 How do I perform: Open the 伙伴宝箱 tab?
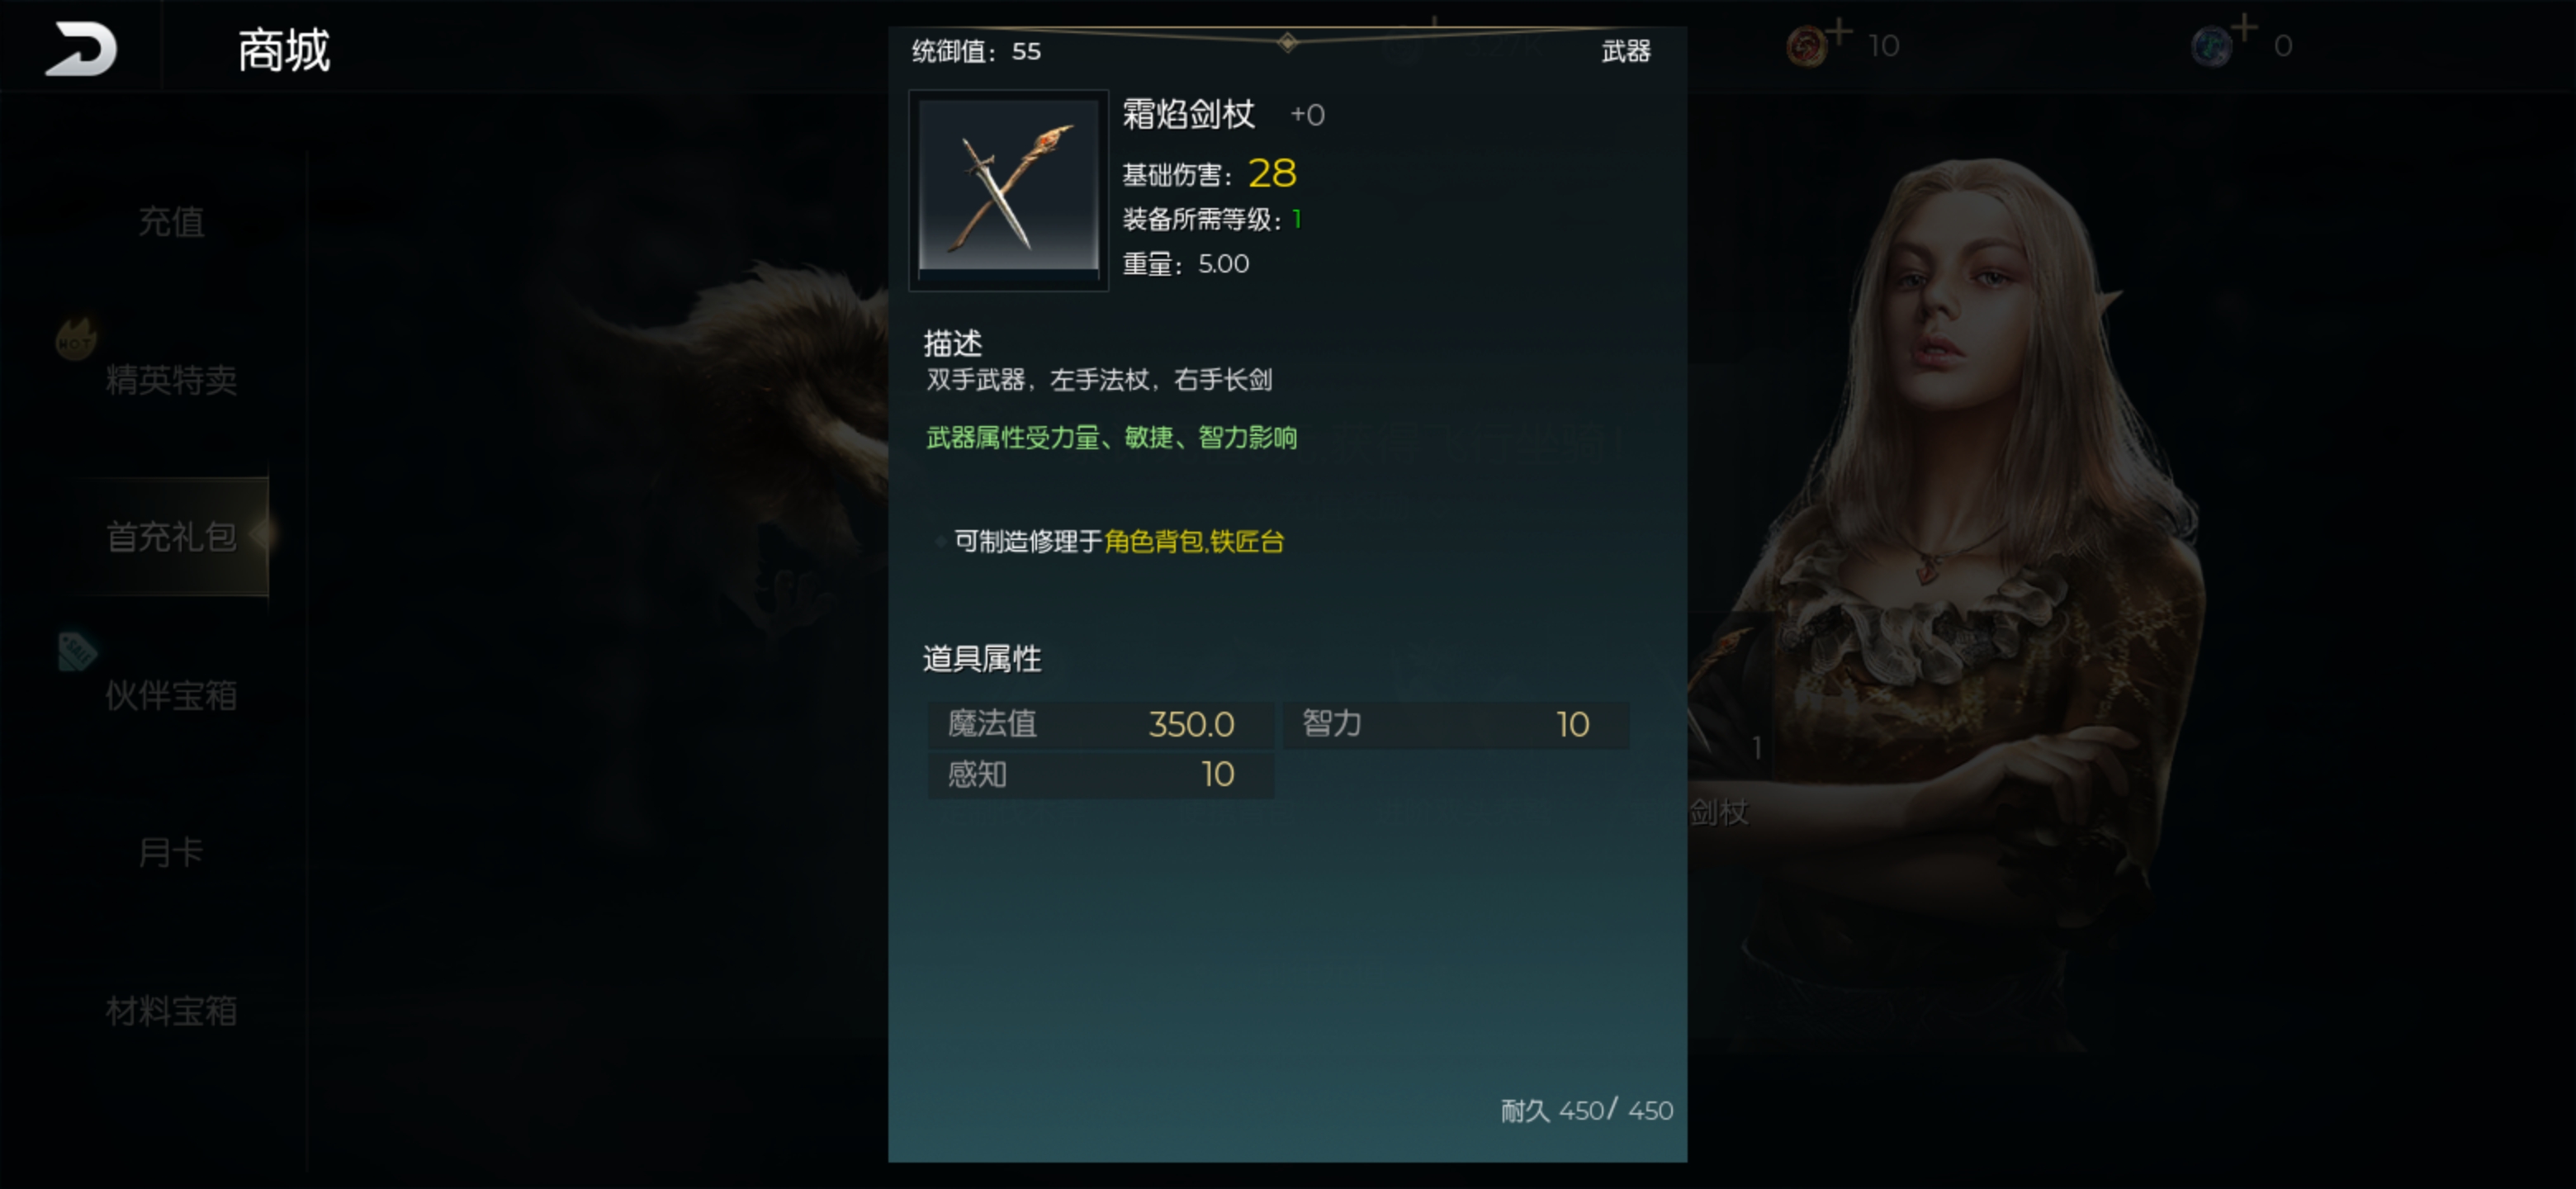coord(171,695)
